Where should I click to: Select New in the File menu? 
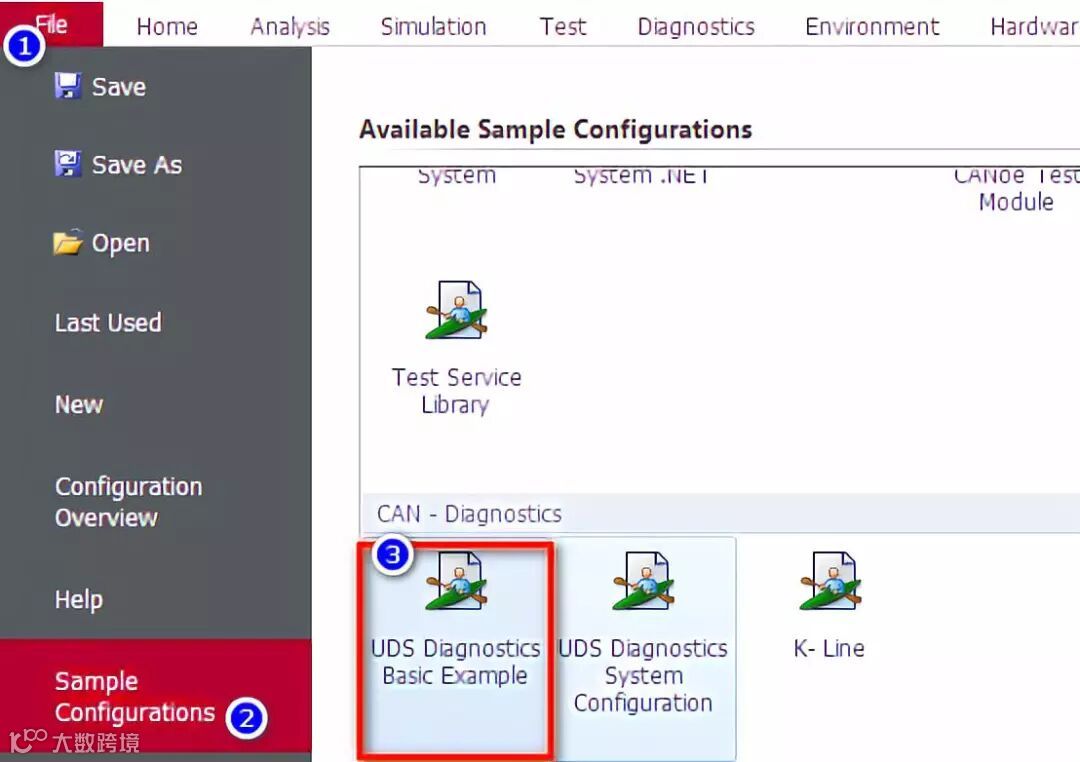point(79,404)
